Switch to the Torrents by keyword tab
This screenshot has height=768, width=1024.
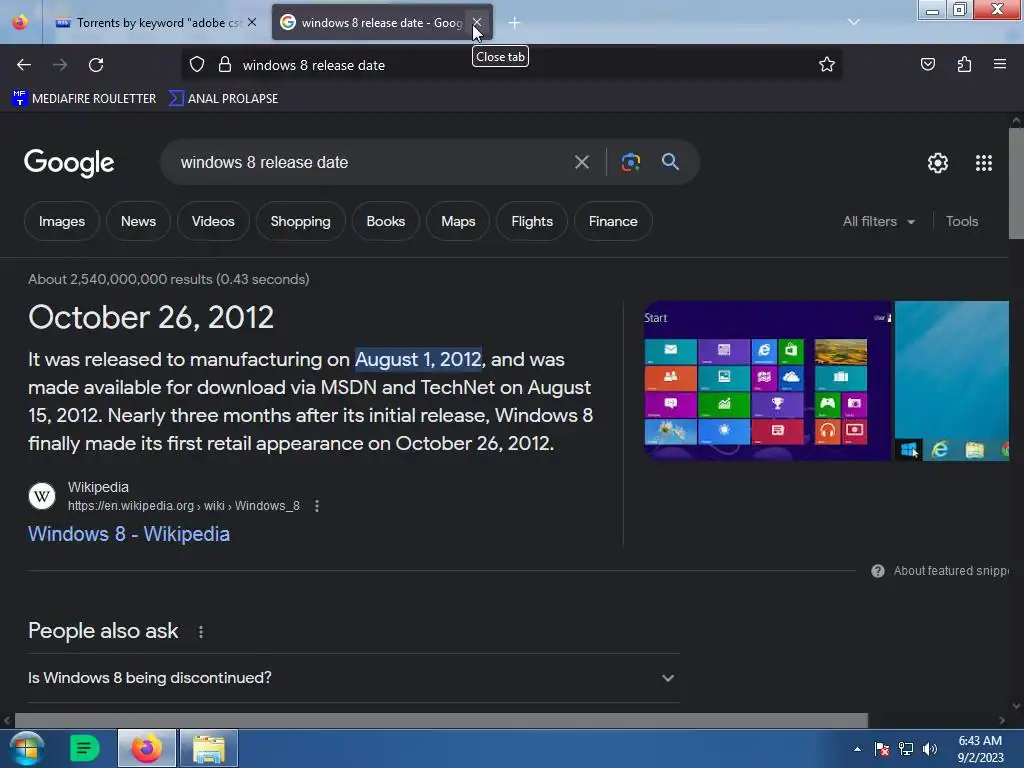click(x=157, y=23)
